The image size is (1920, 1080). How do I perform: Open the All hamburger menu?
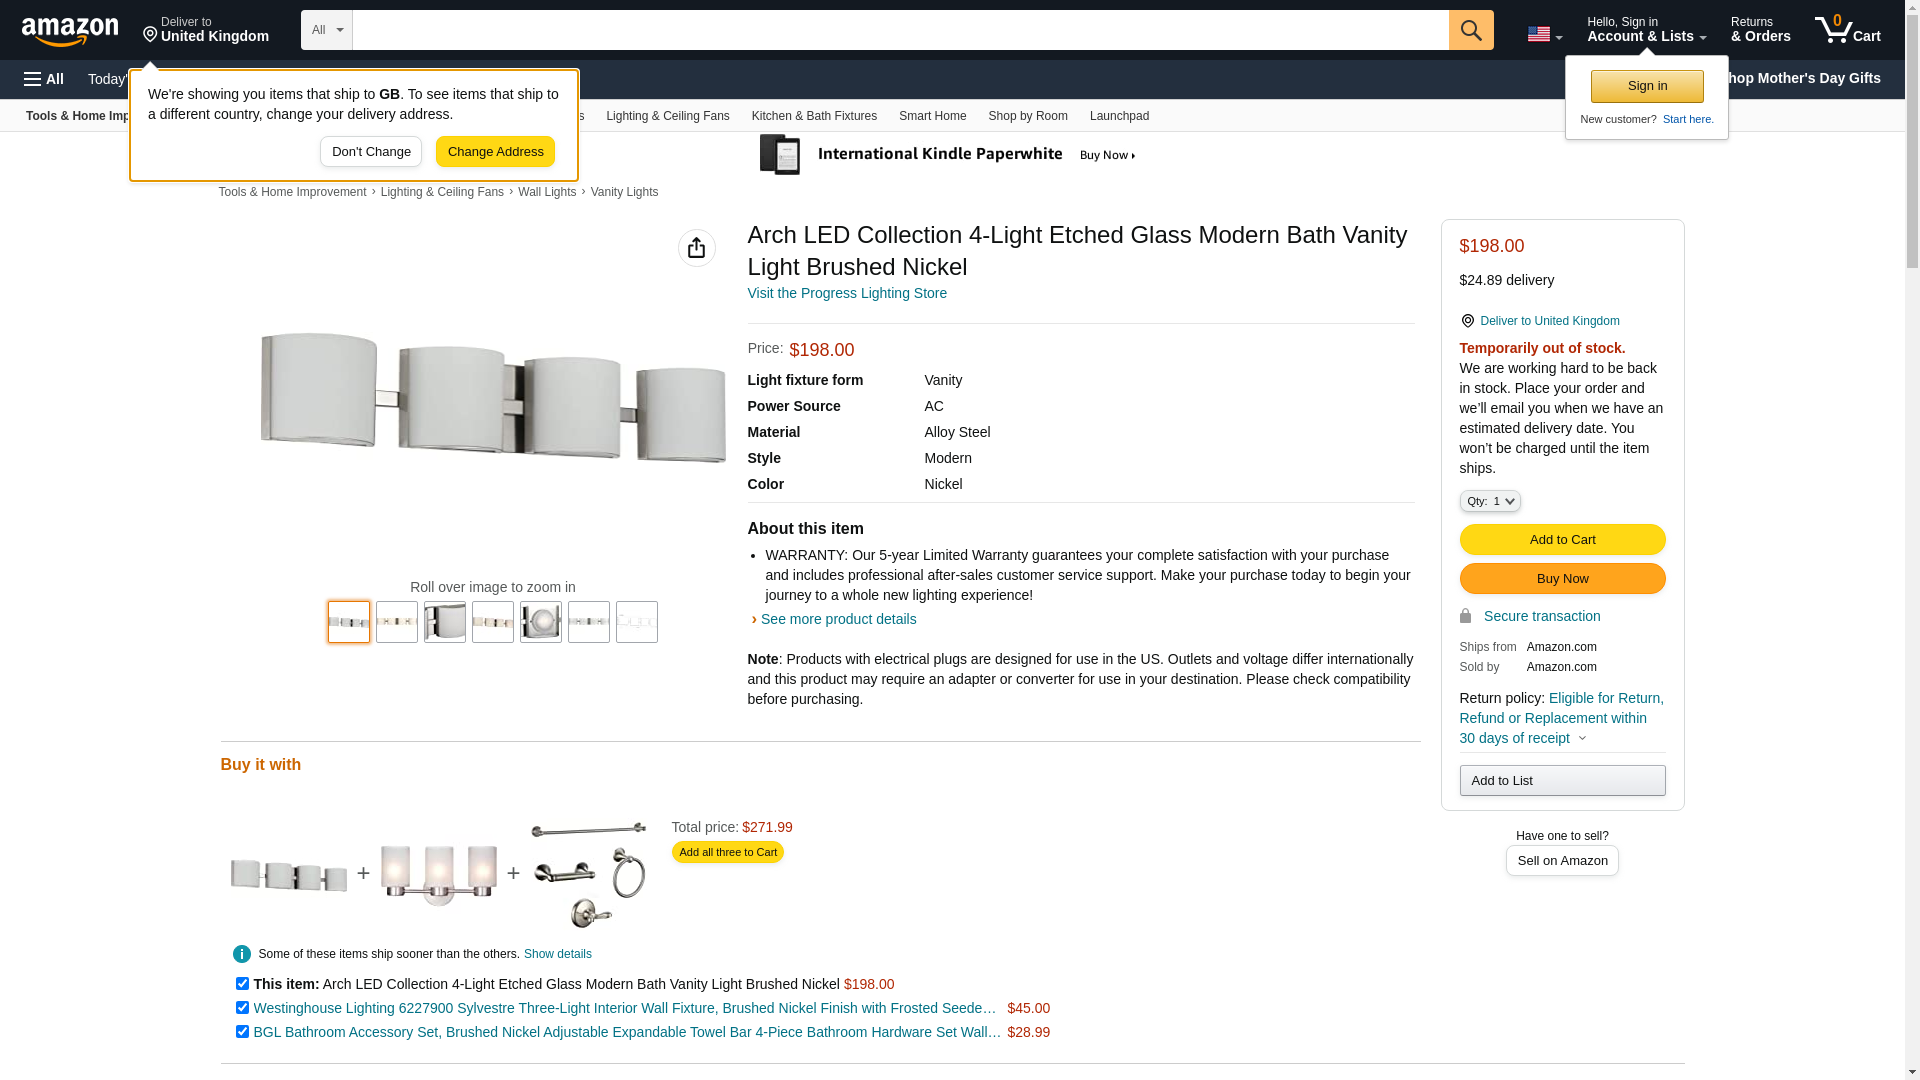coord(44,79)
